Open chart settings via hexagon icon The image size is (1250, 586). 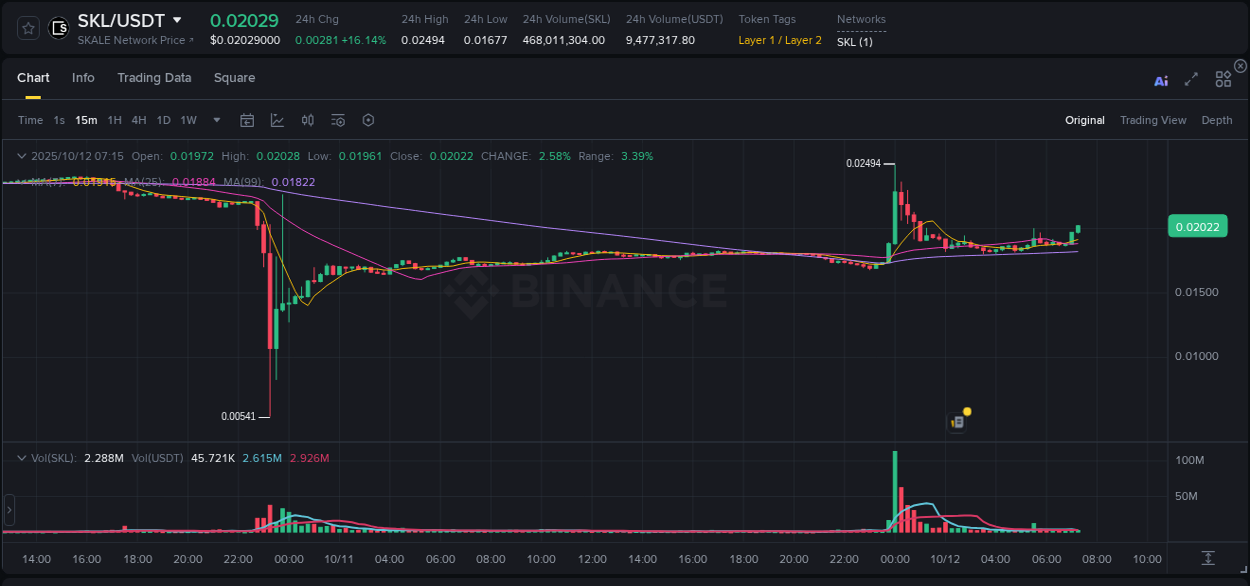(x=368, y=120)
